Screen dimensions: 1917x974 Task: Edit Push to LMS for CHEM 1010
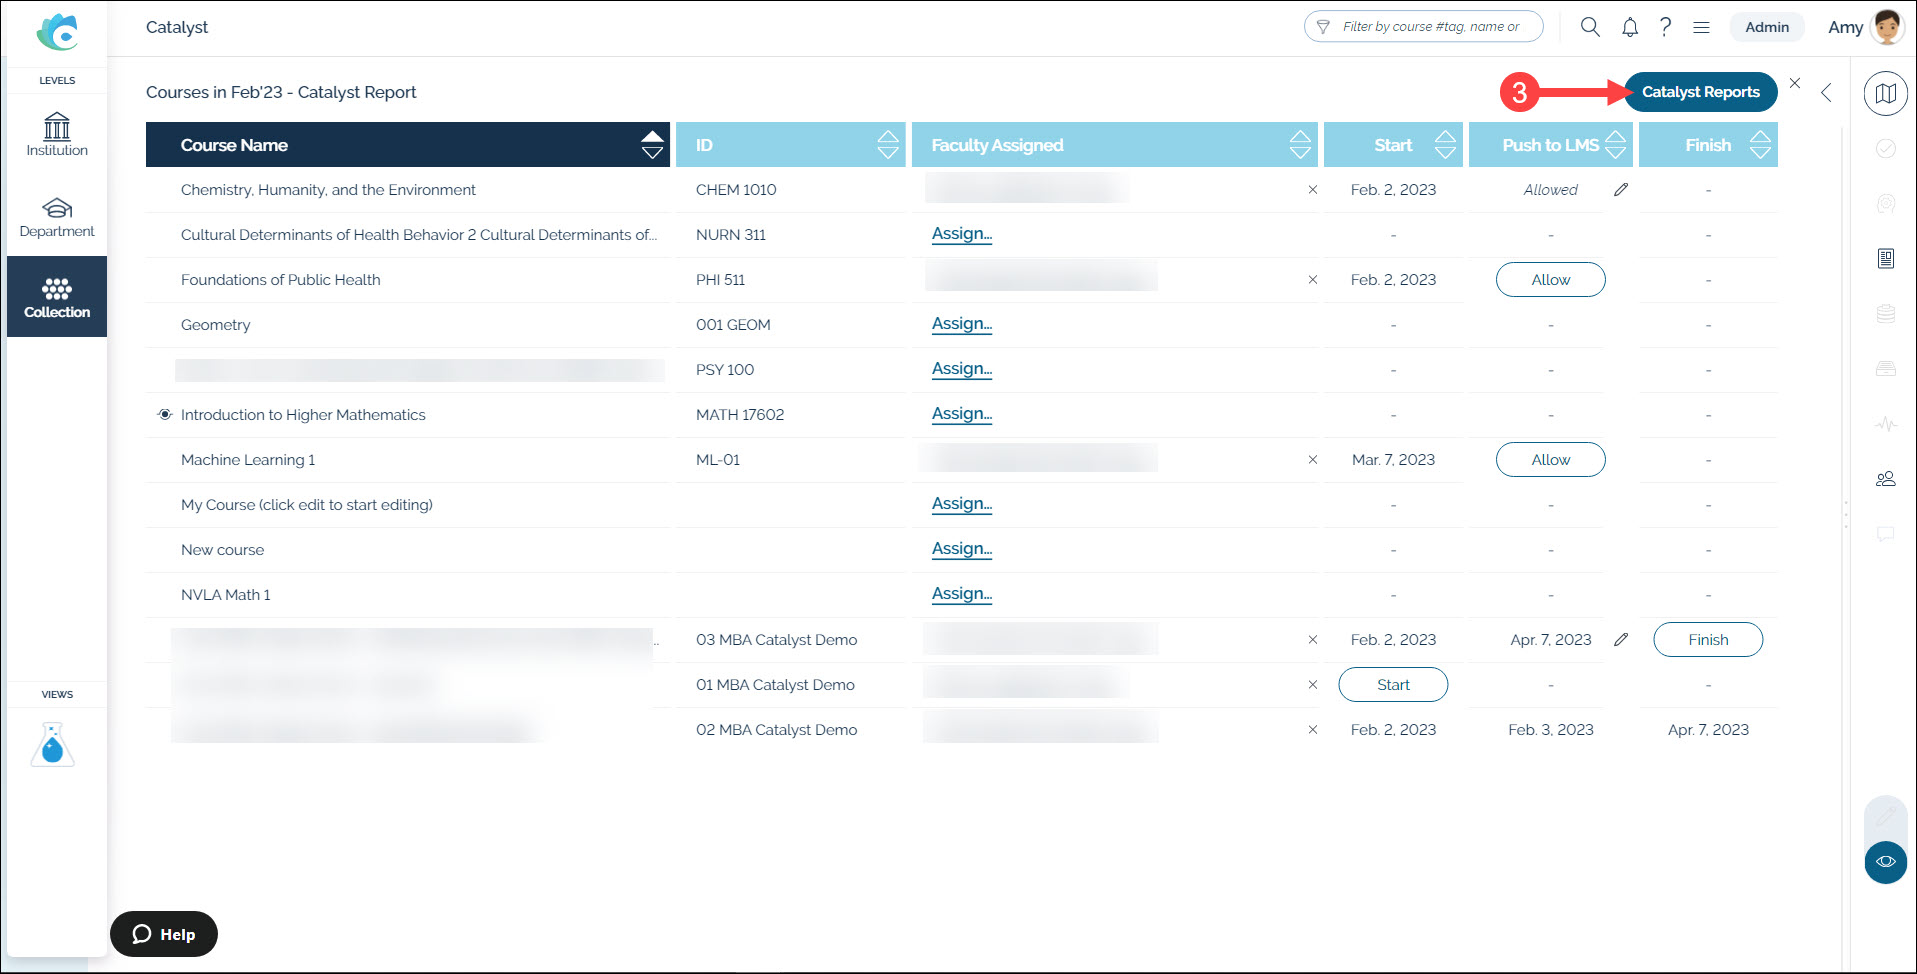click(1621, 190)
